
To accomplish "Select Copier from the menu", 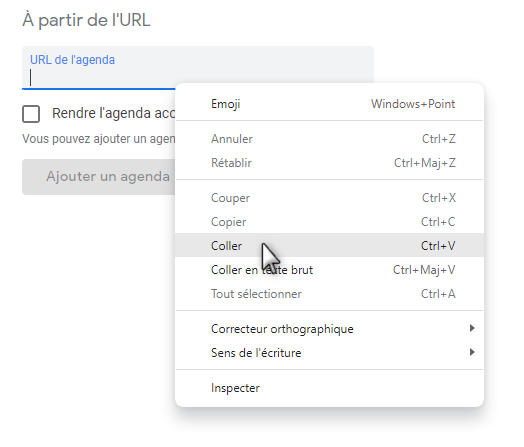I will pos(330,222).
